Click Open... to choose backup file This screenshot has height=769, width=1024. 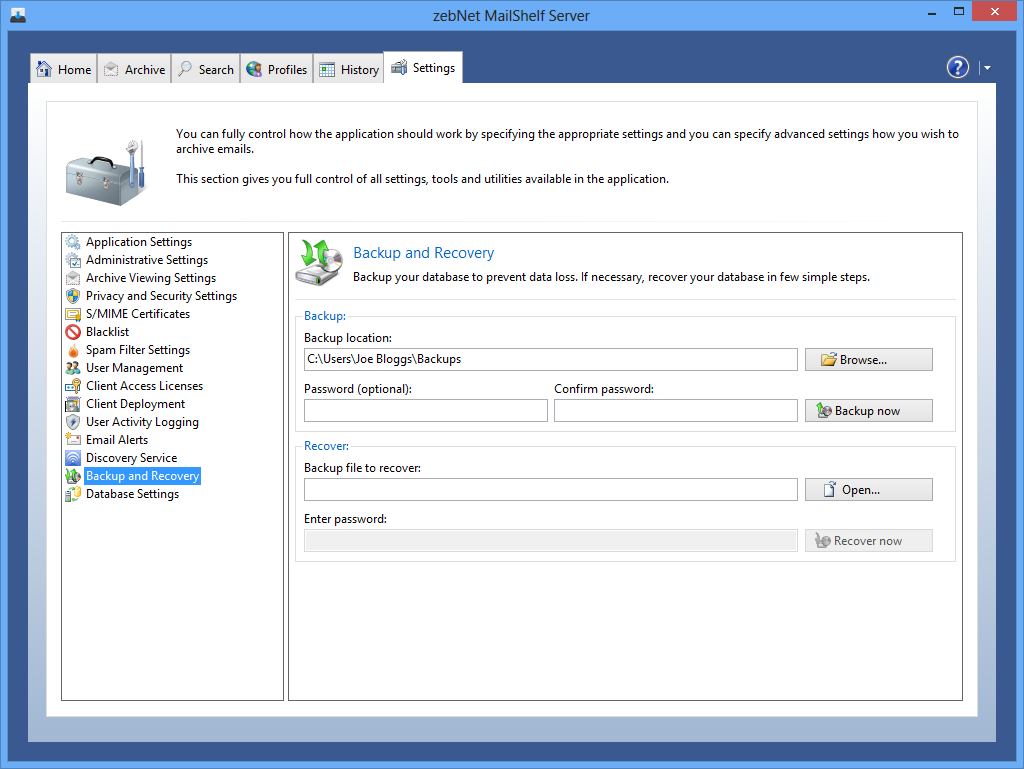click(868, 490)
